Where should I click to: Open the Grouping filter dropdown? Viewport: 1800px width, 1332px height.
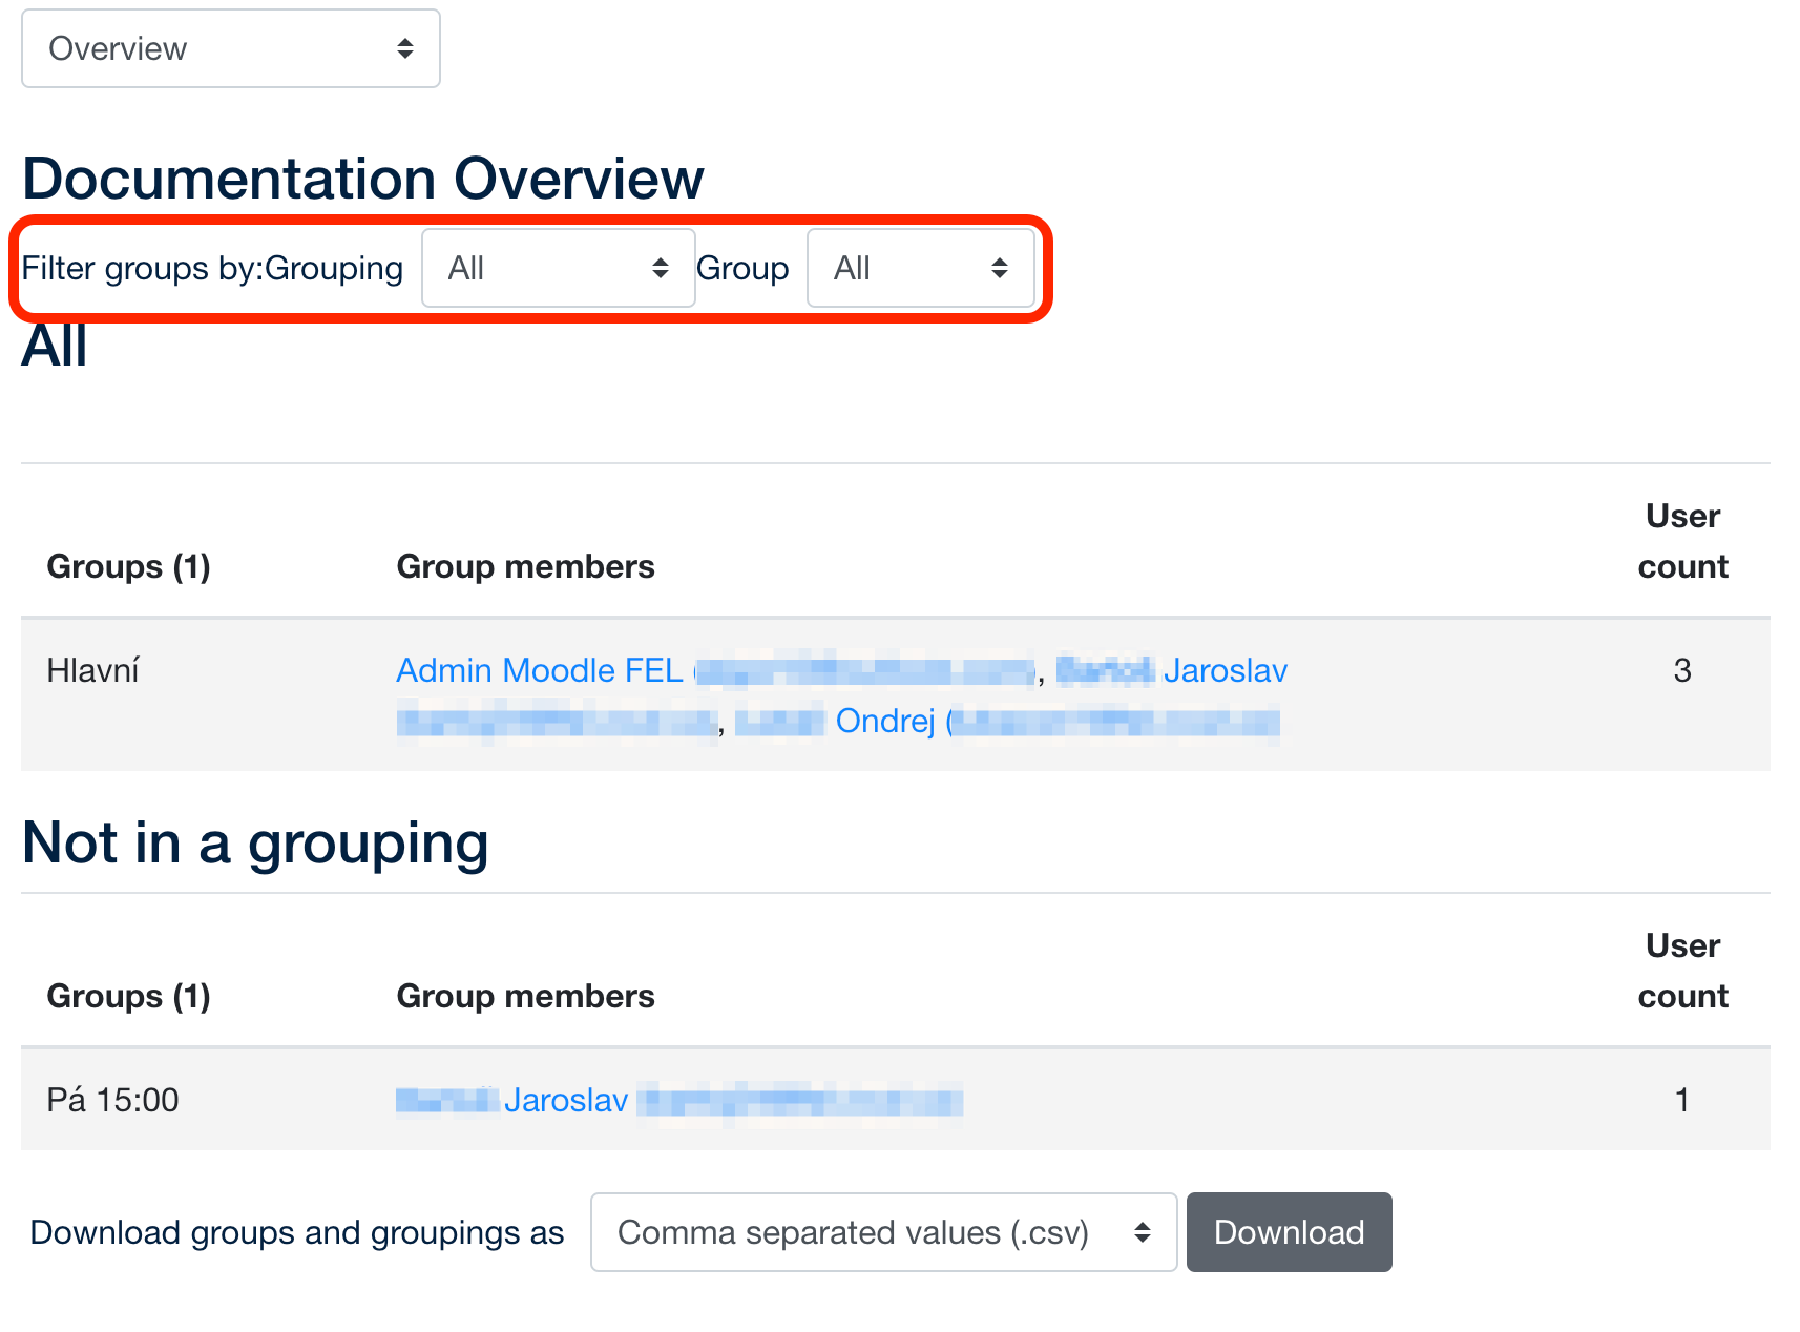(557, 268)
